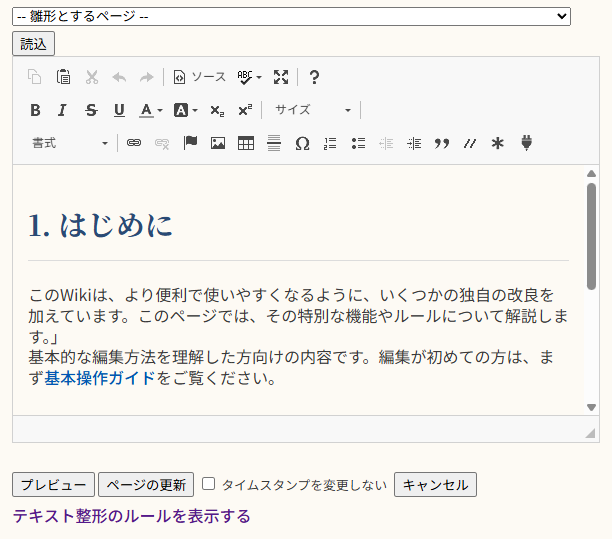Open the special character Omega picker

click(x=302, y=143)
